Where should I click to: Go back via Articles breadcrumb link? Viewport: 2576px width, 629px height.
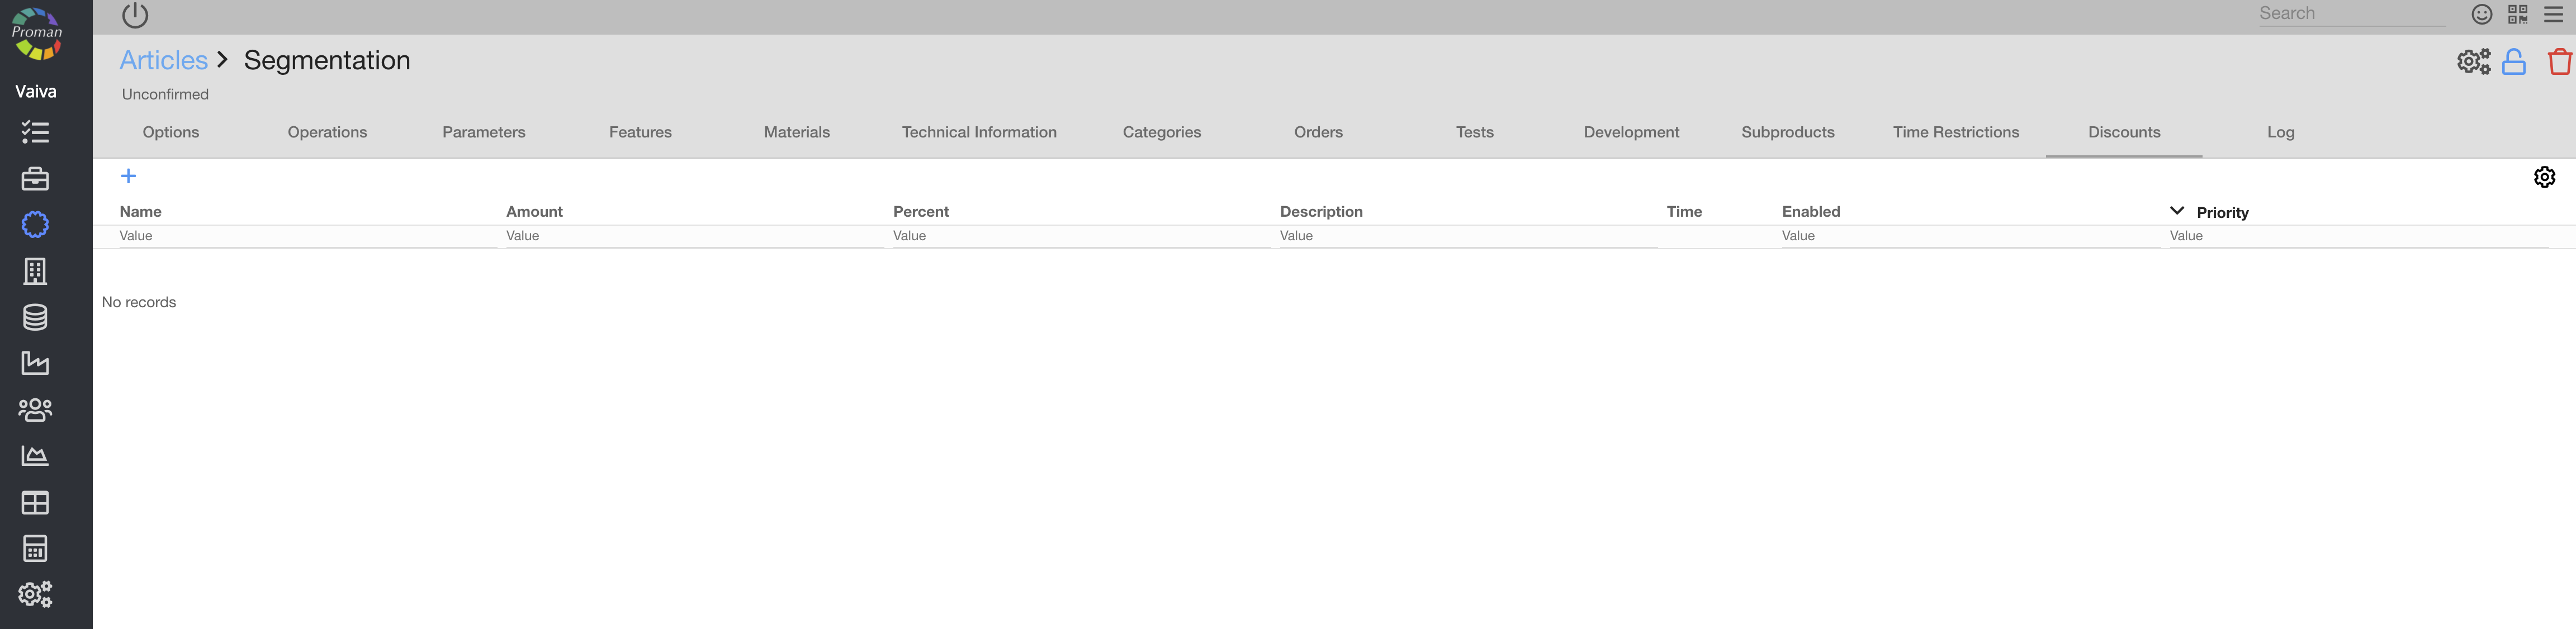163,60
